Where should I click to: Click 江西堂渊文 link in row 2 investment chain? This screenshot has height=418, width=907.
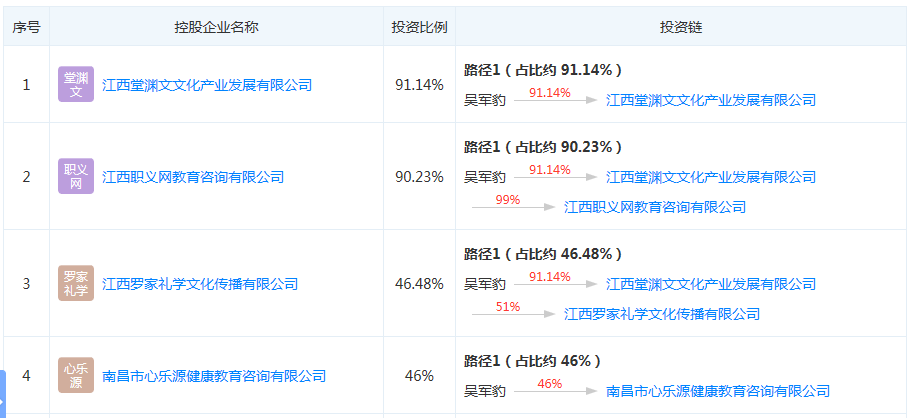click(711, 177)
